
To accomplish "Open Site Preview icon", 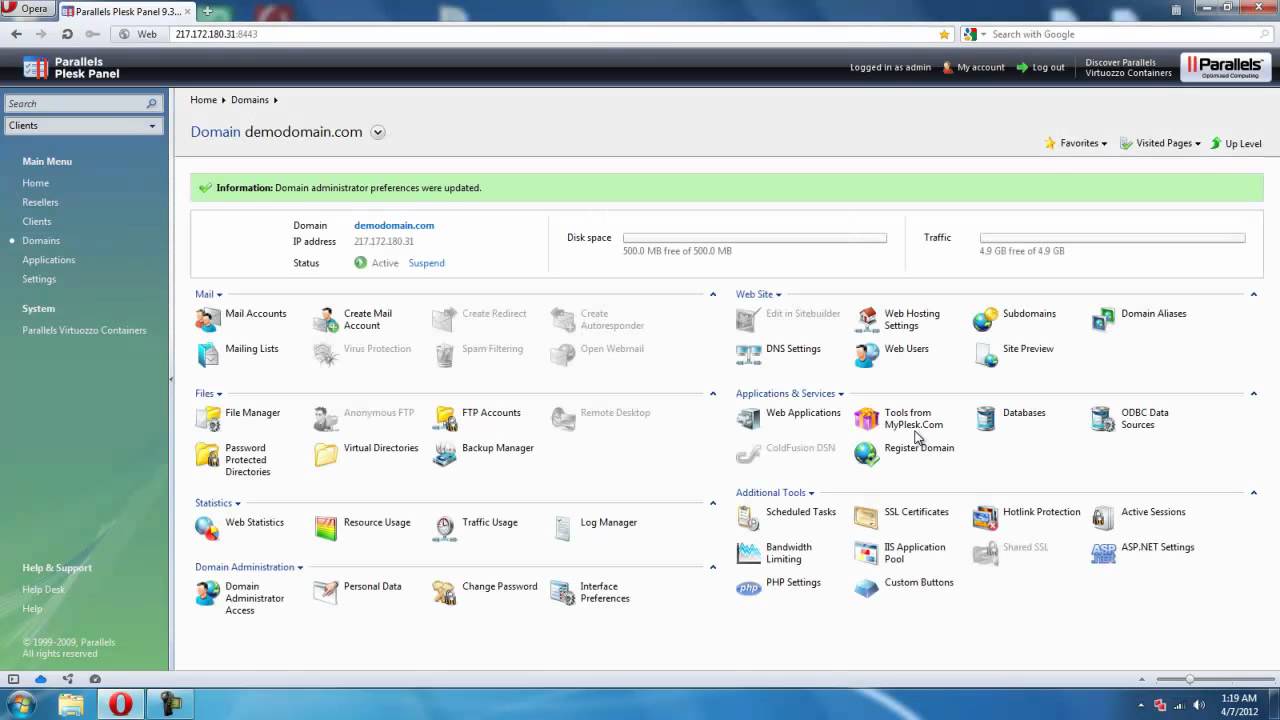I will (986, 354).
